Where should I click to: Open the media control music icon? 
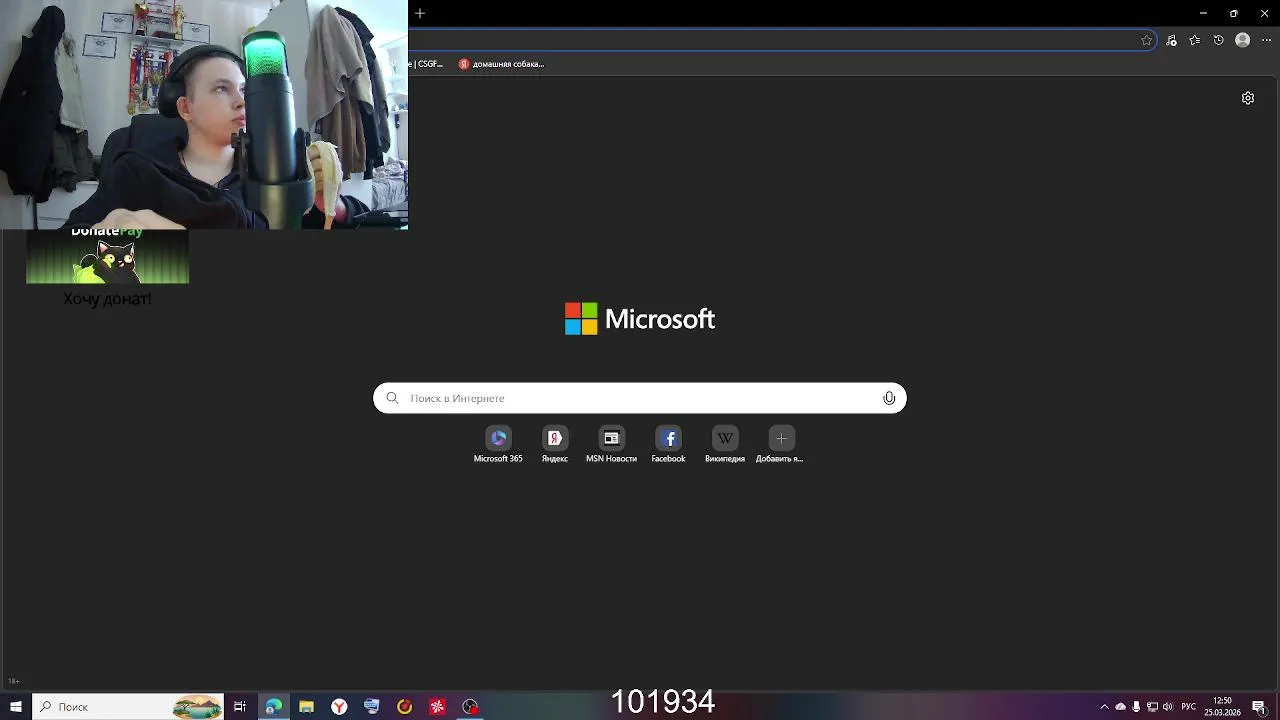[x=1171, y=40]
